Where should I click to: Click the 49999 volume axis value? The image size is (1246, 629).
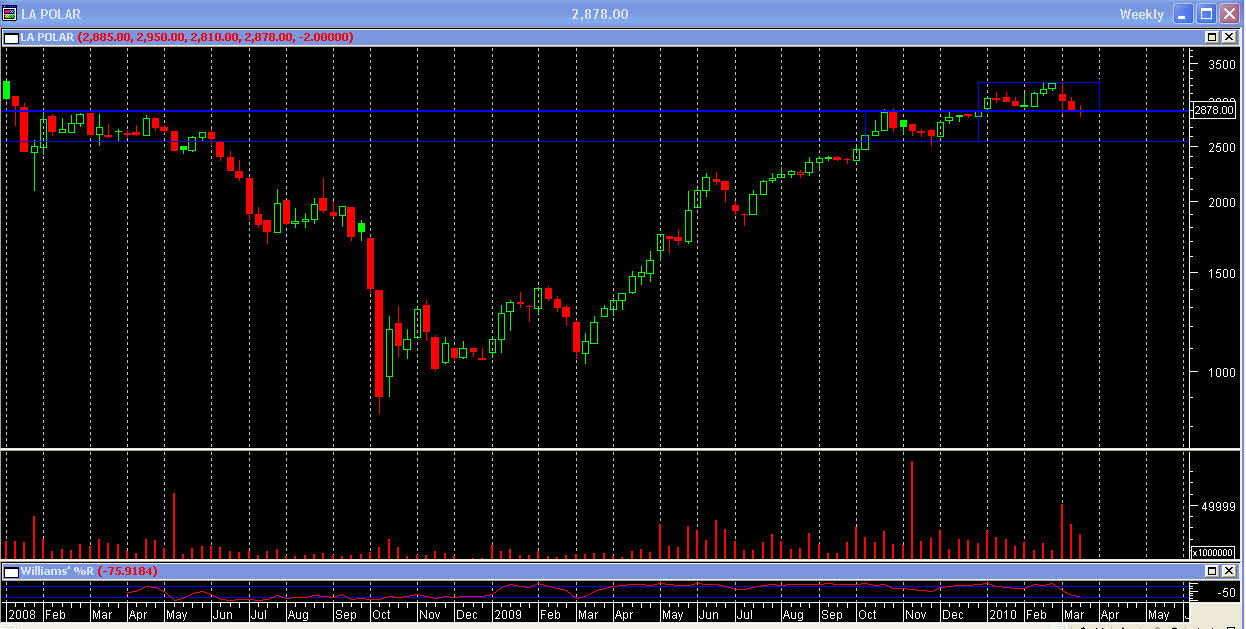[x=1219, y=507]
